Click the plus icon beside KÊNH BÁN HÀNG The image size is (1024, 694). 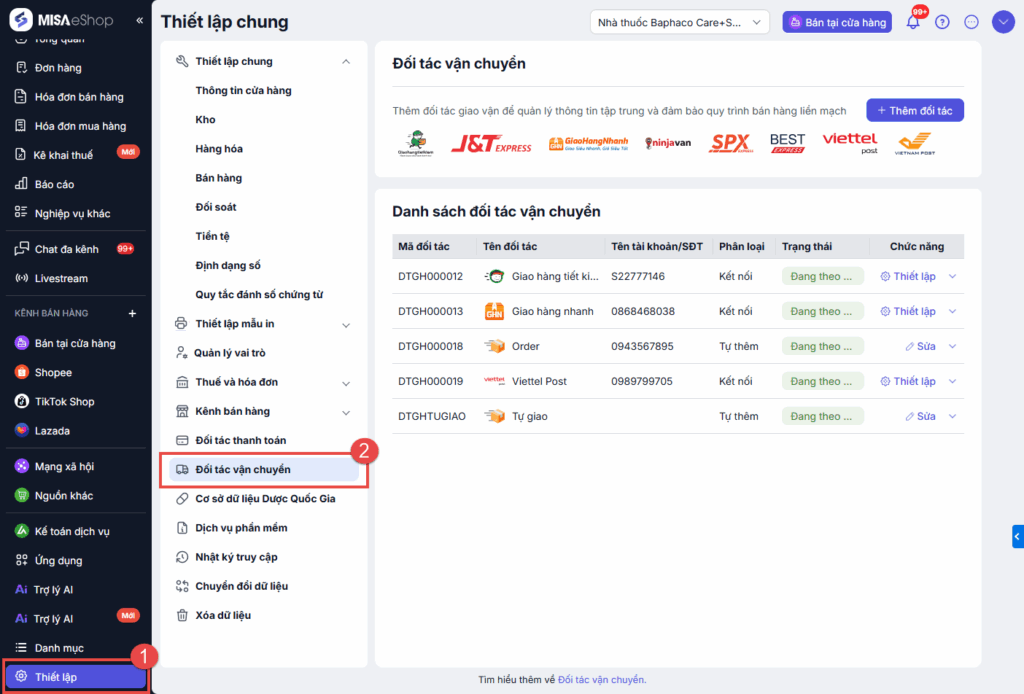pos(132,313)
